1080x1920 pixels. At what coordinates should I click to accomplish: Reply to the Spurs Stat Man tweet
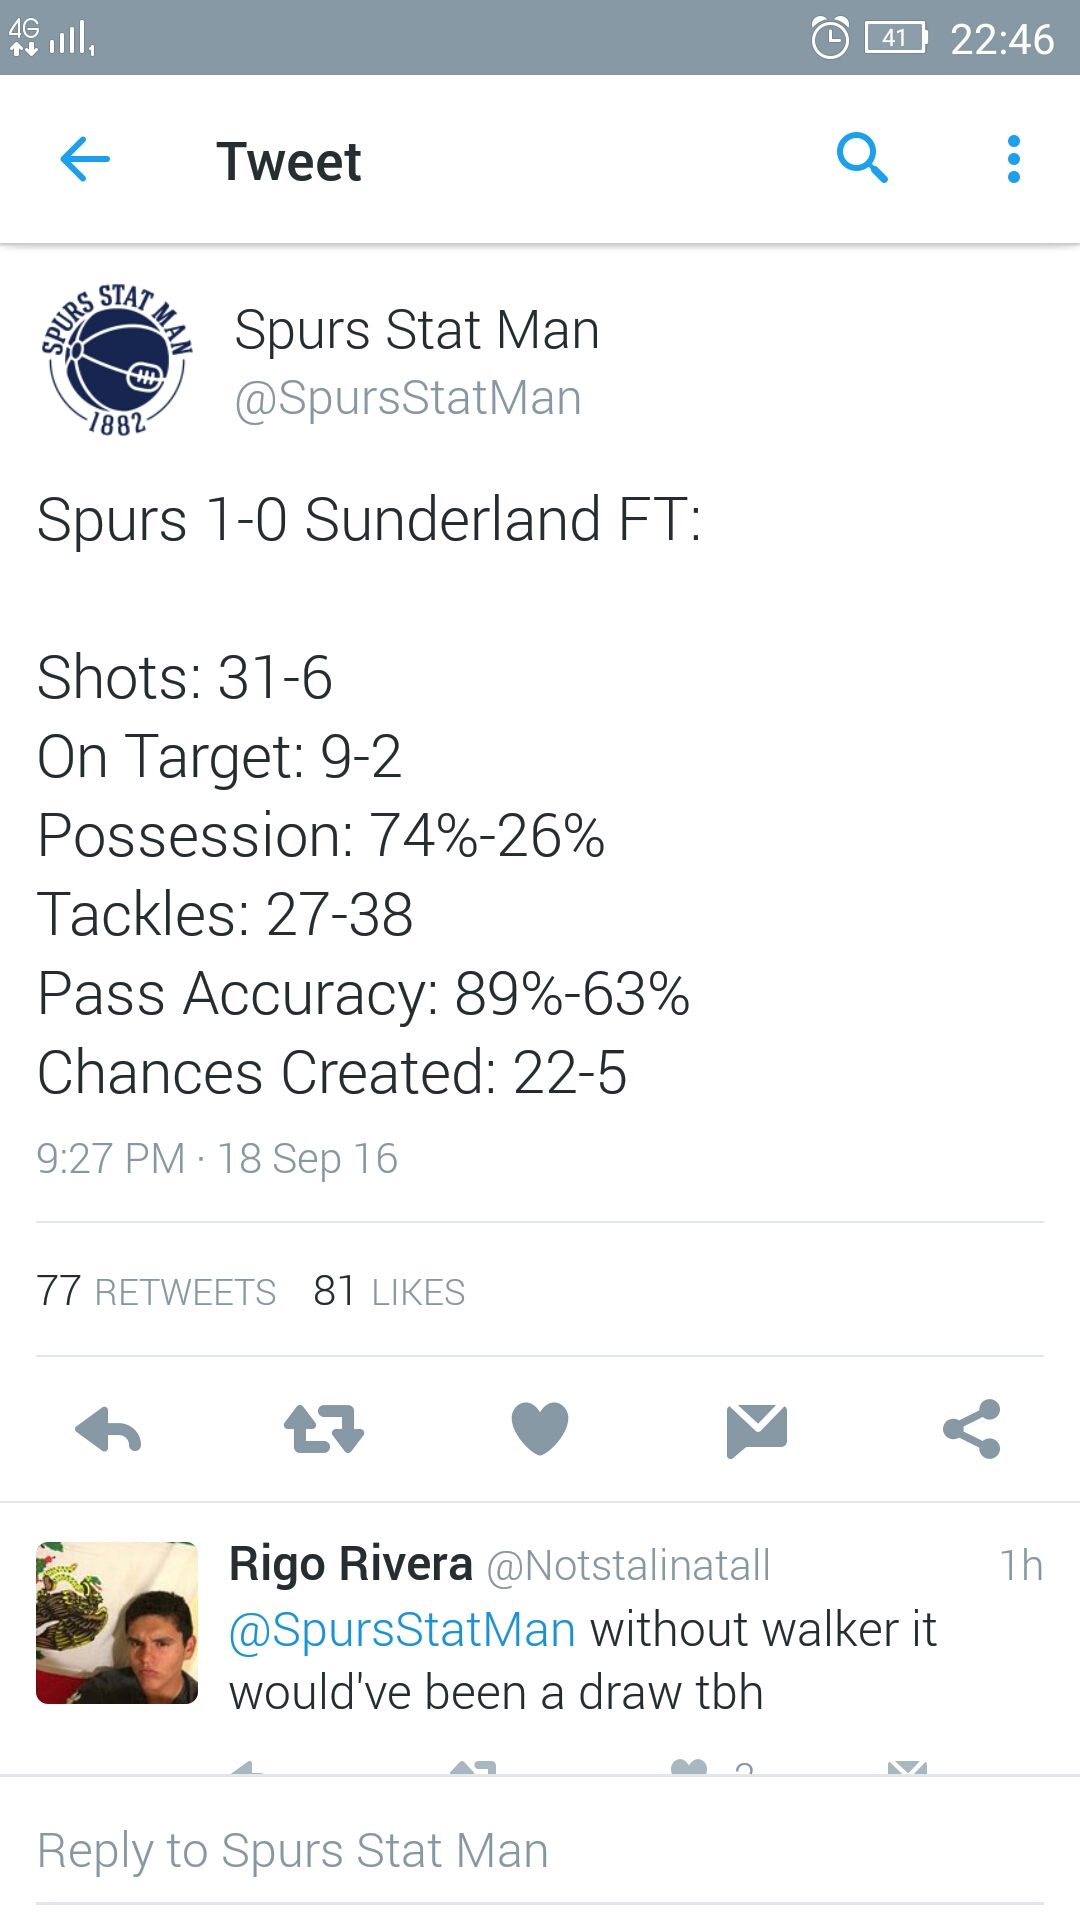pos(108,1429)
